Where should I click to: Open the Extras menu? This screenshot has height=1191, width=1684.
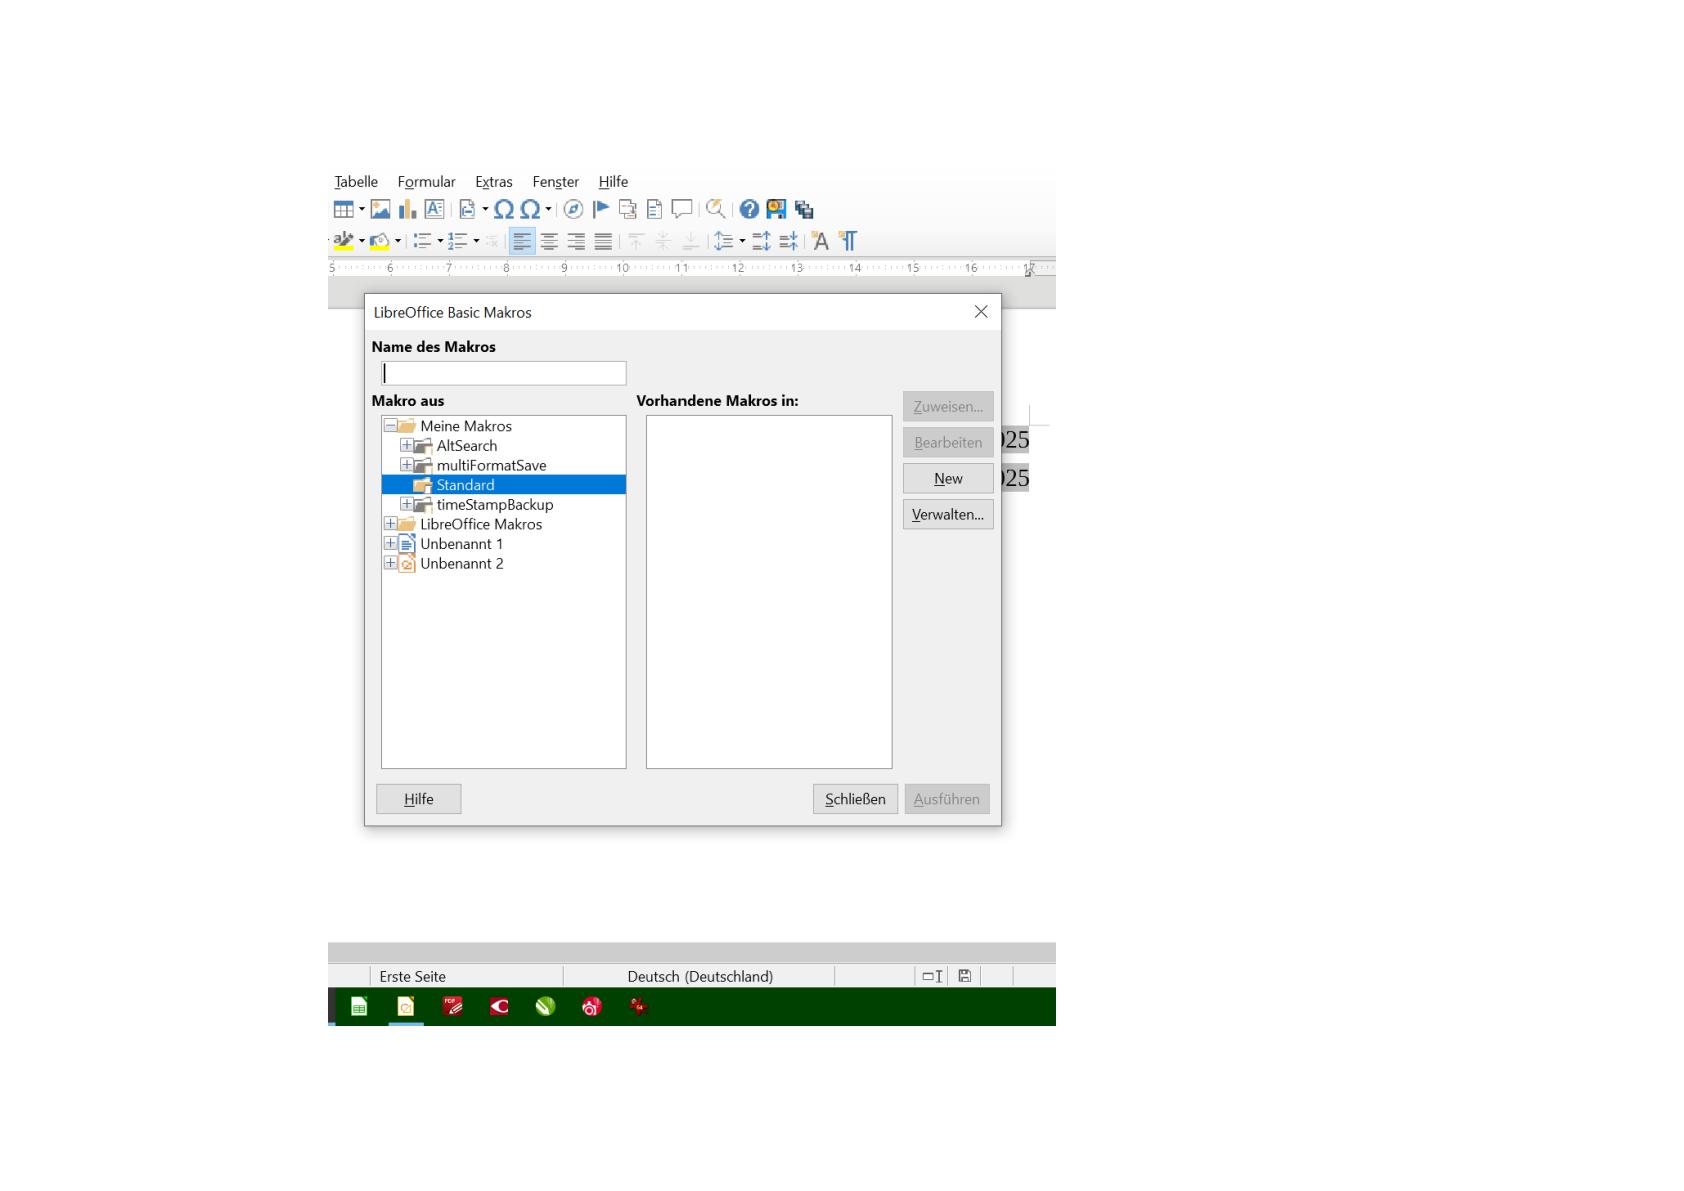coord(493,182)
